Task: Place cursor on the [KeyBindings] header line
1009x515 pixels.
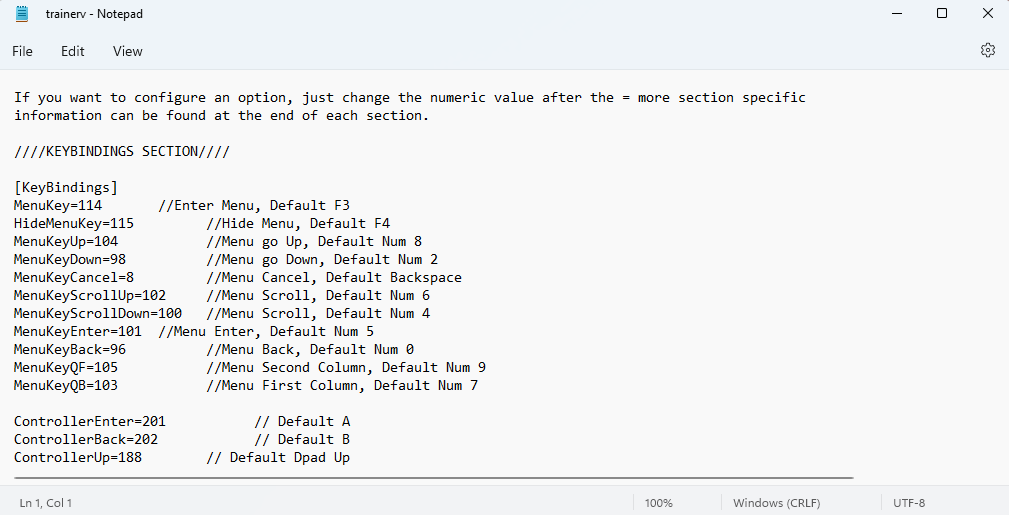Action: [x=66, y=187]
